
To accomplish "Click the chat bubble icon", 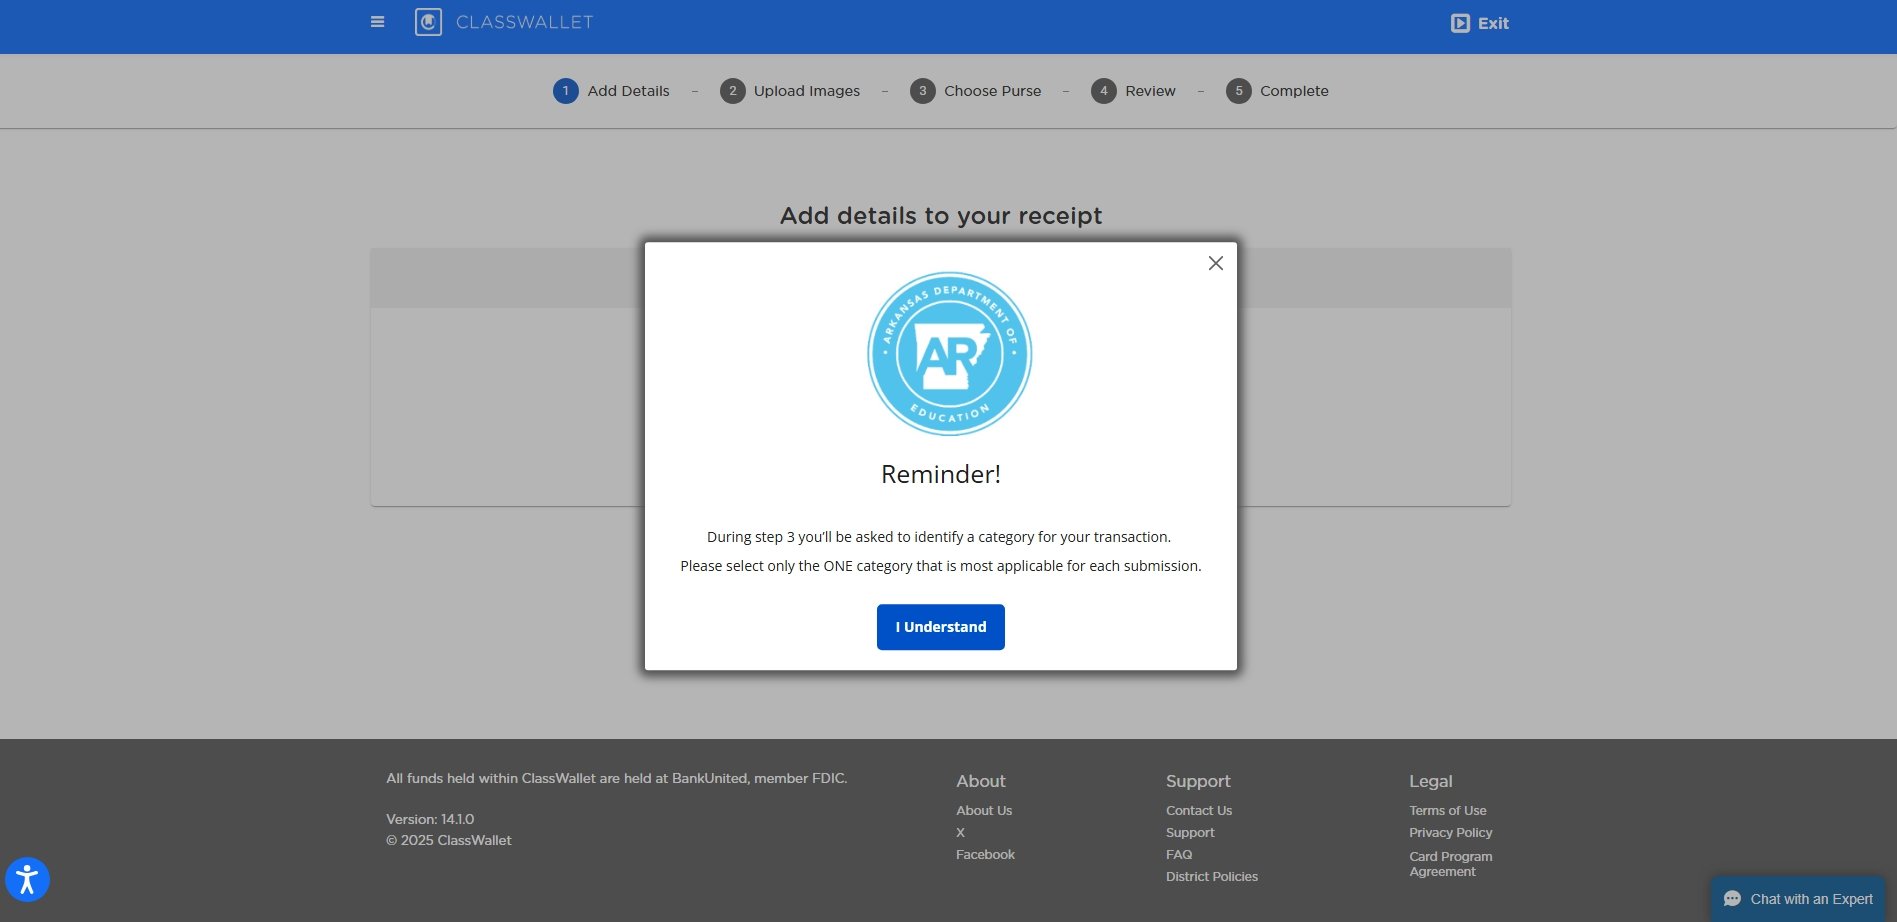I will pyautogui.click(x=1732, y=899).
